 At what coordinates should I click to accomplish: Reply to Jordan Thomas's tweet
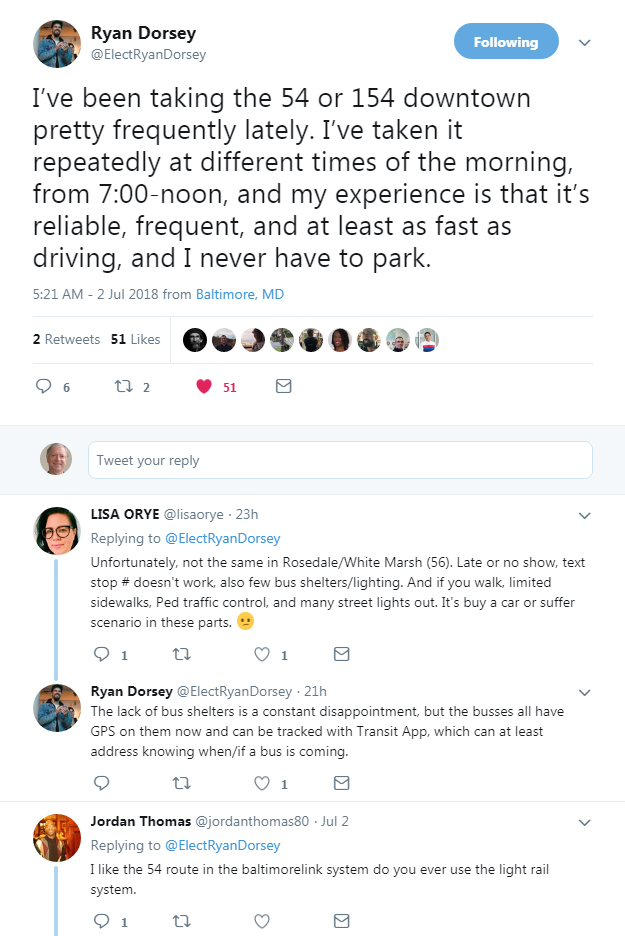coord(101,921)
